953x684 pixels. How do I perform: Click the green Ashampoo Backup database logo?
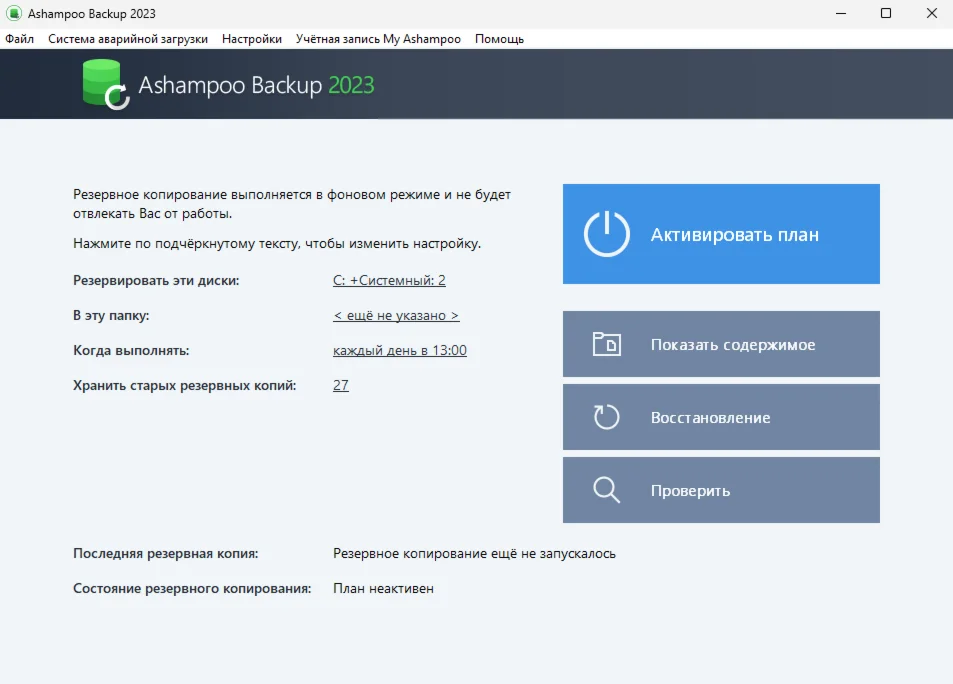(104, 84)
